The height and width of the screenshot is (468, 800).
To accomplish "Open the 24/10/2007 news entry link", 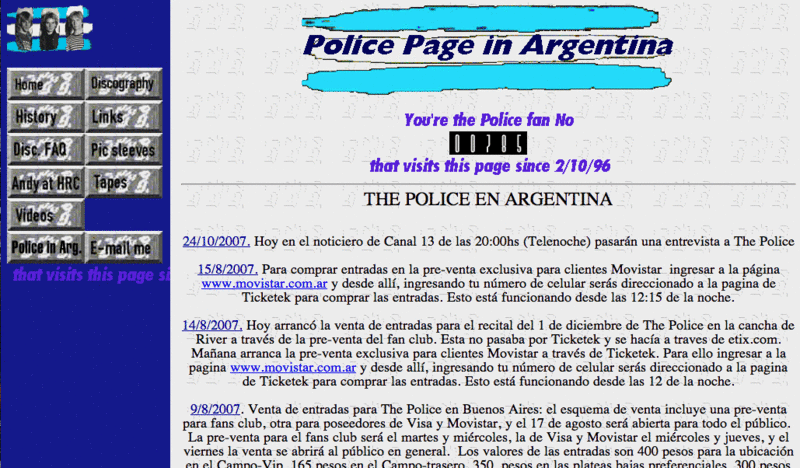I will click(x=216, y=241).
